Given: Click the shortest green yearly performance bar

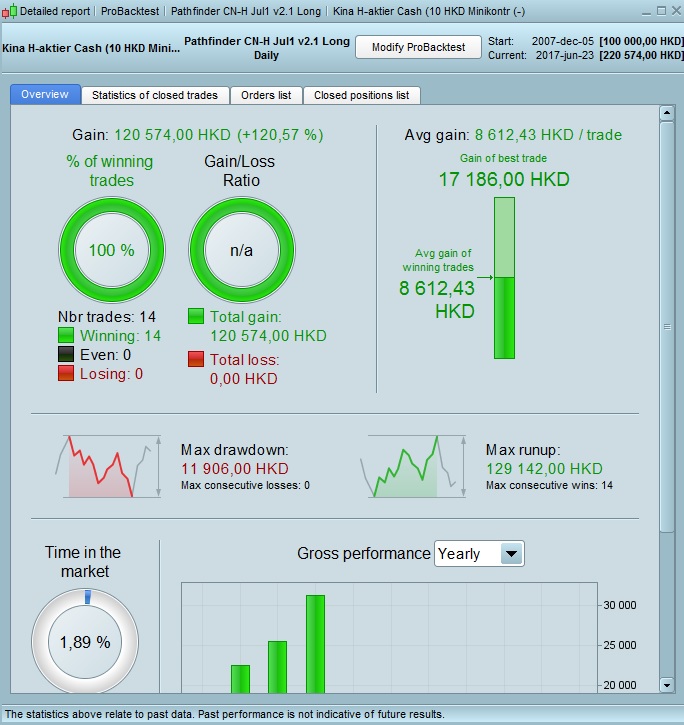Looking at the screenshot, I should coord(240,679).
